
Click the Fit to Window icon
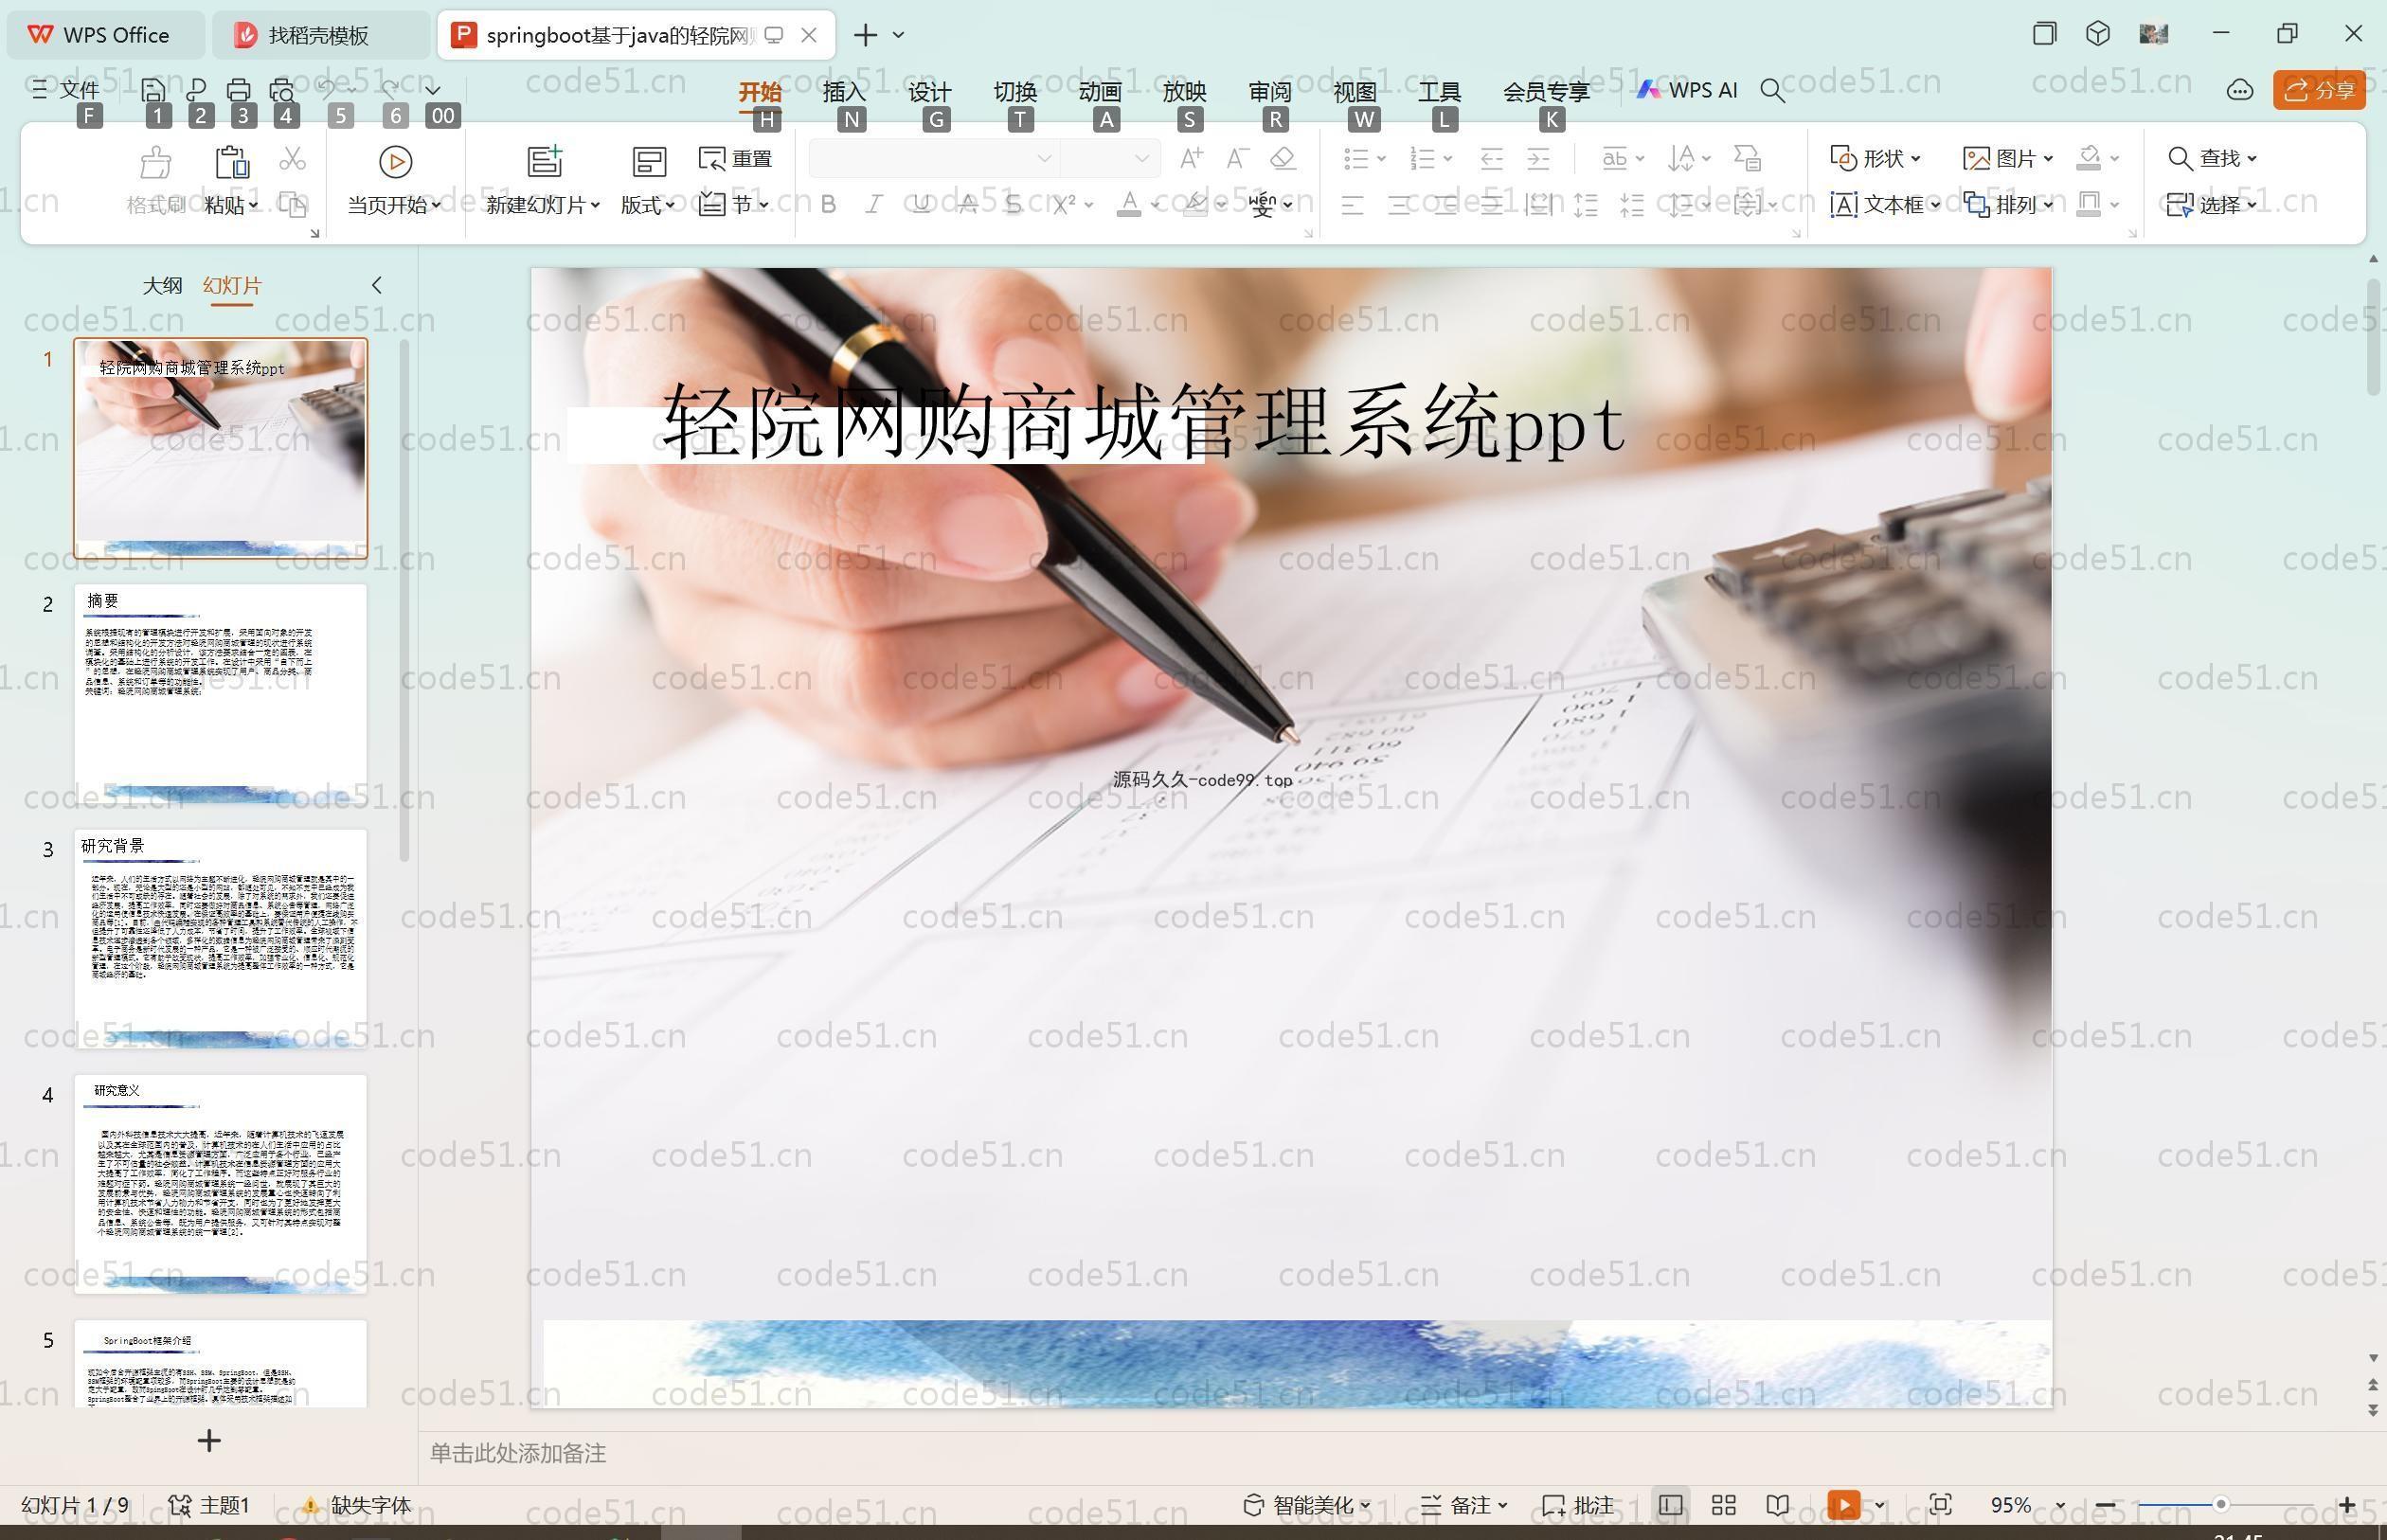(1940, 1505)
